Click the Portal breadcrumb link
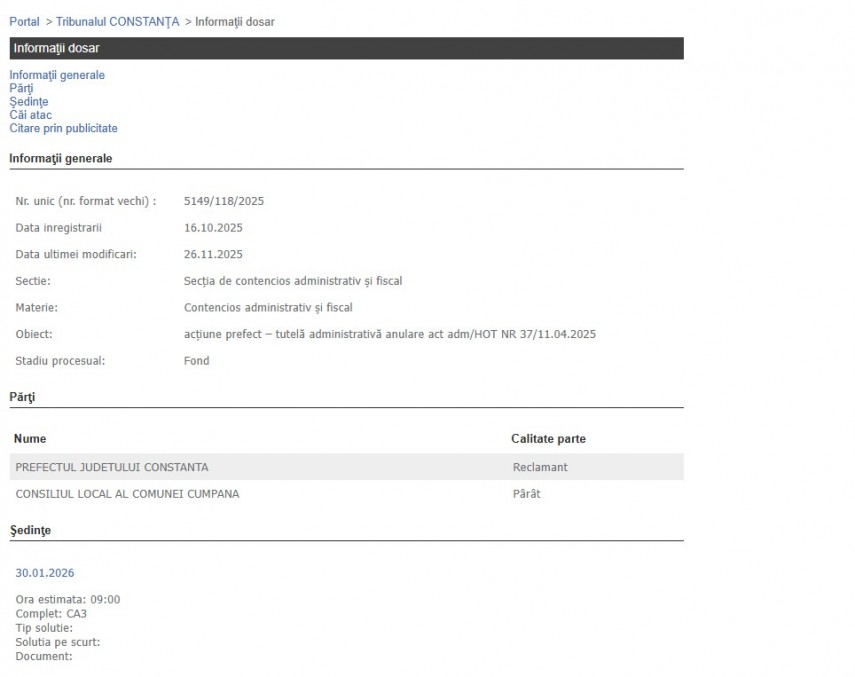855x677 pixels. point(24,21)
